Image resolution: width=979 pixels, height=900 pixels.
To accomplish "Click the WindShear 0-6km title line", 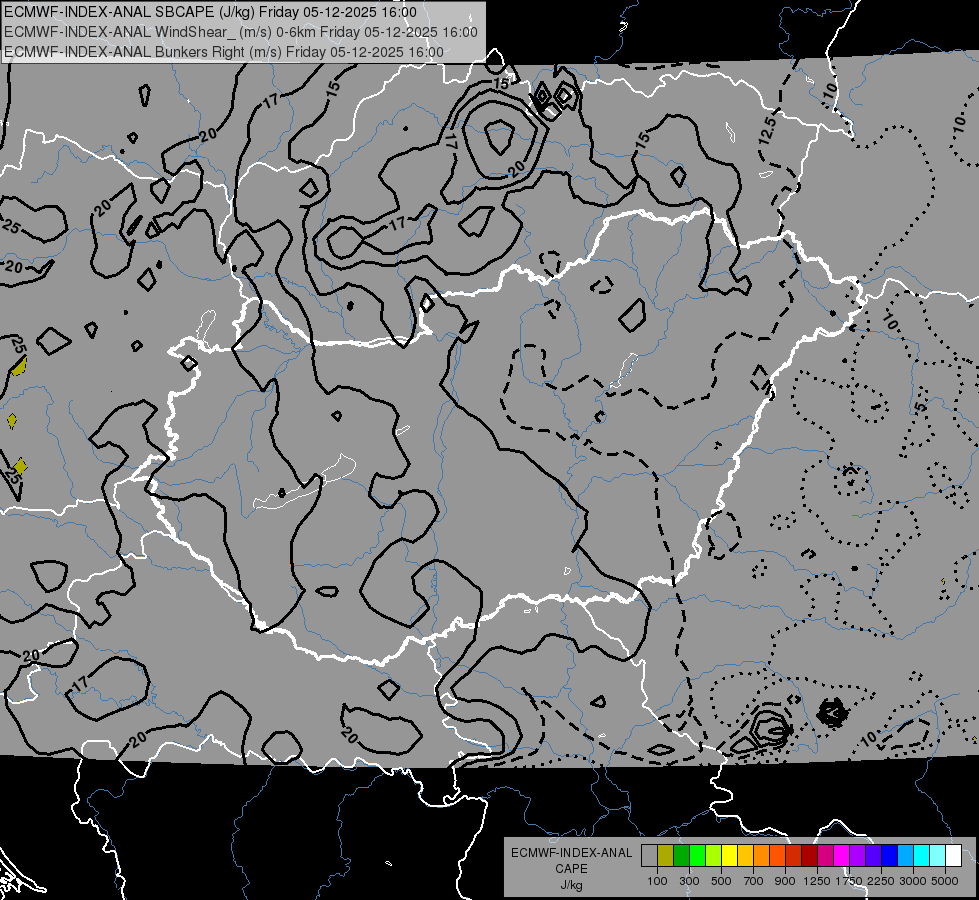I will point(240,32).
